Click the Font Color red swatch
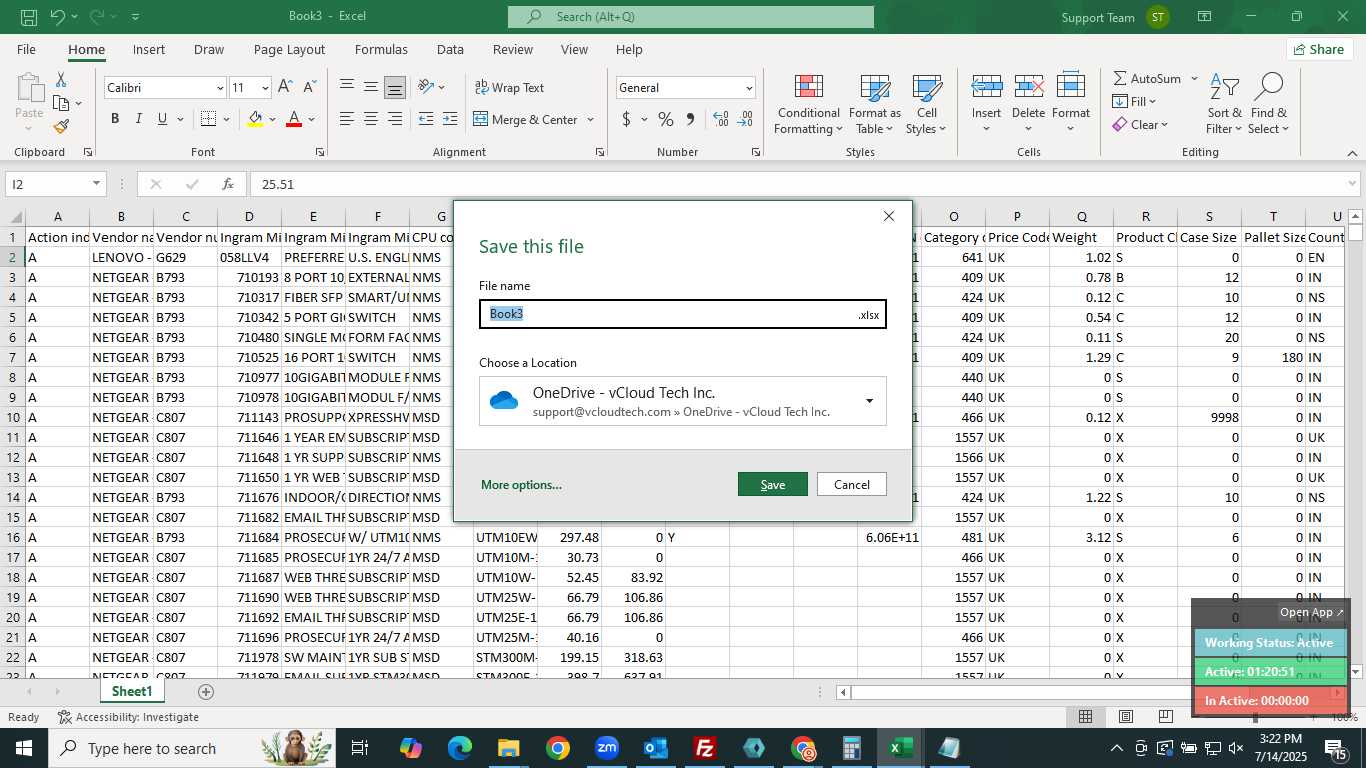Screen dimensions: 1366x768 pos(294,120)
